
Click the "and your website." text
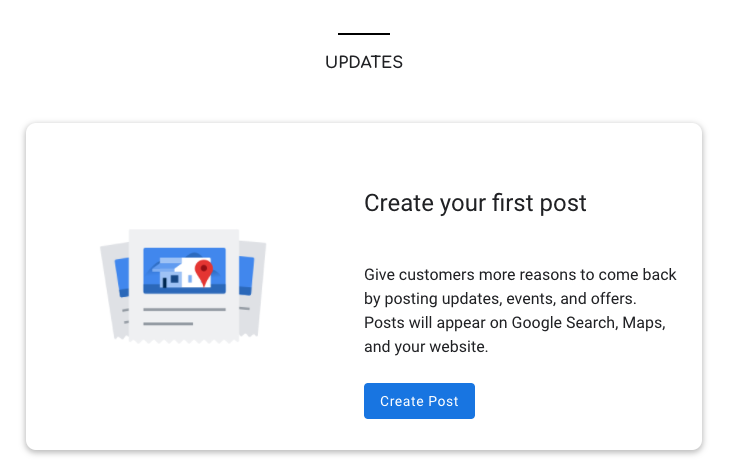tap(426, 347)
